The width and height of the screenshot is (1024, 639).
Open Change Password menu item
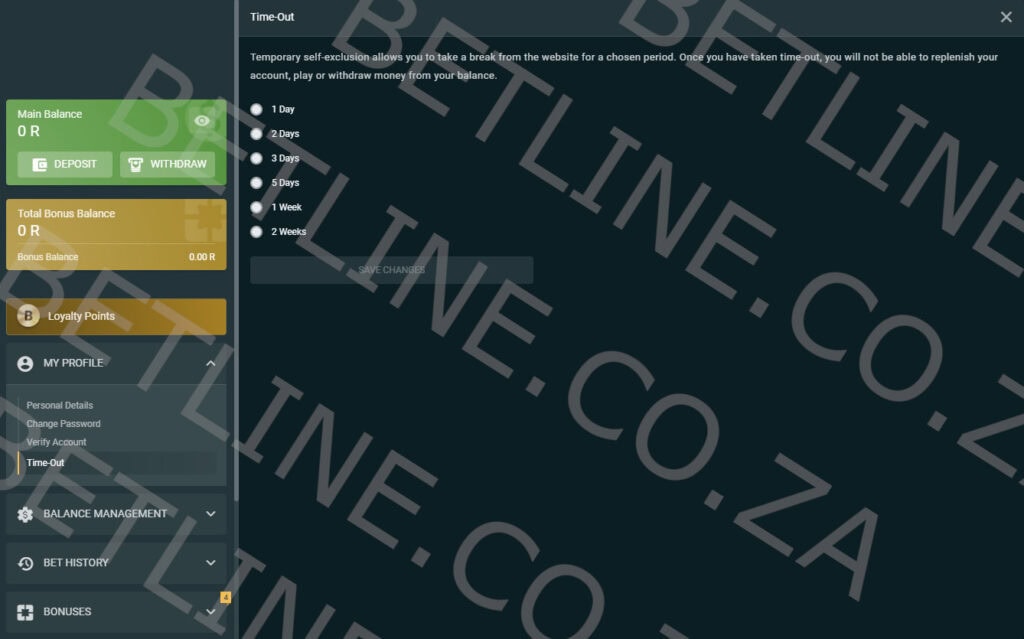[63, 423]
